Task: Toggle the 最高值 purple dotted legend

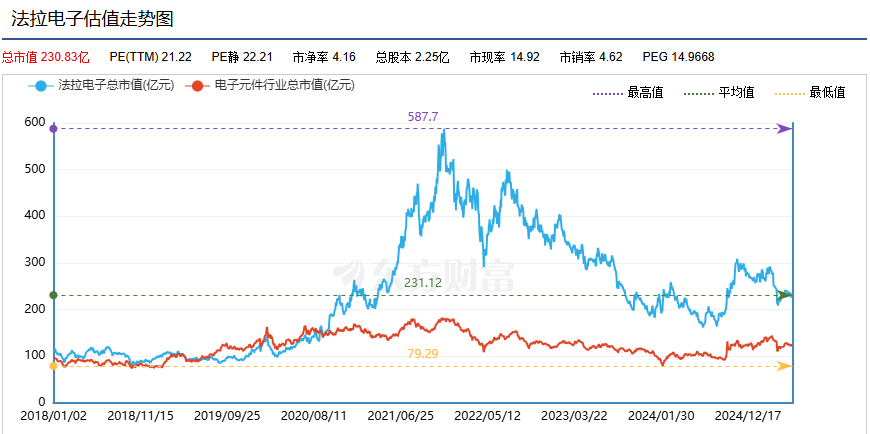Action: tap(628, 93)
